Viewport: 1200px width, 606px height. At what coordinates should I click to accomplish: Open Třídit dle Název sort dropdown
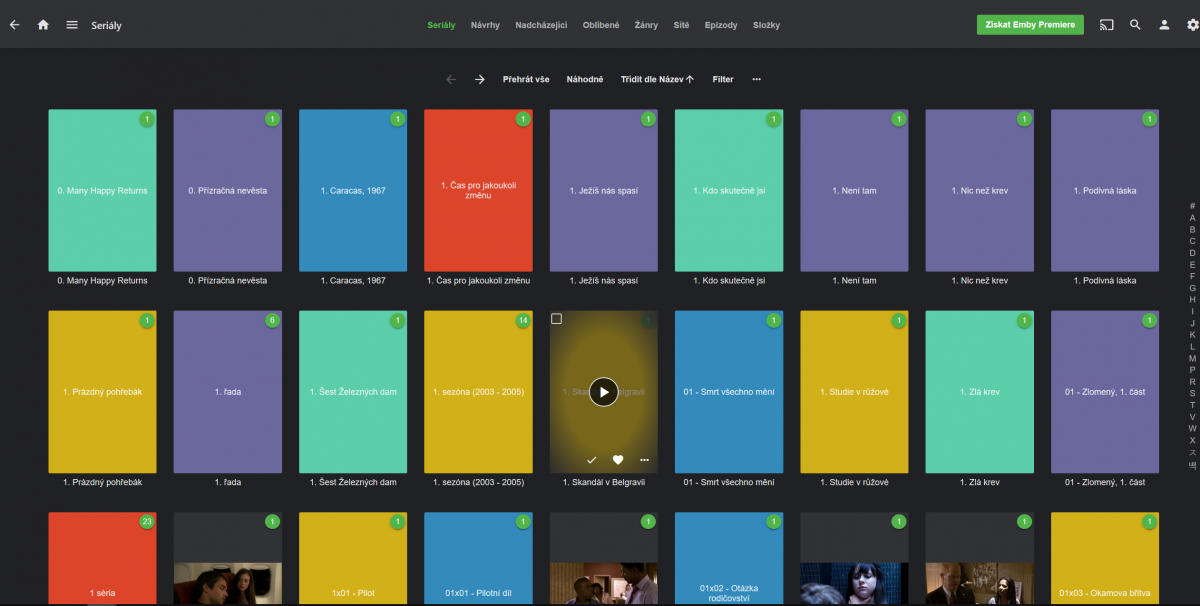pos(657,79)
